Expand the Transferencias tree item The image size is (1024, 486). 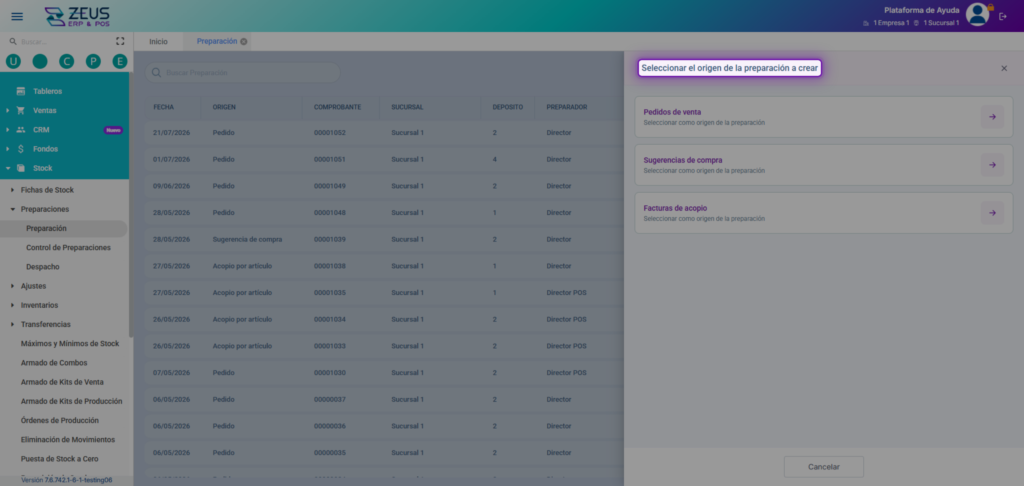12,324
